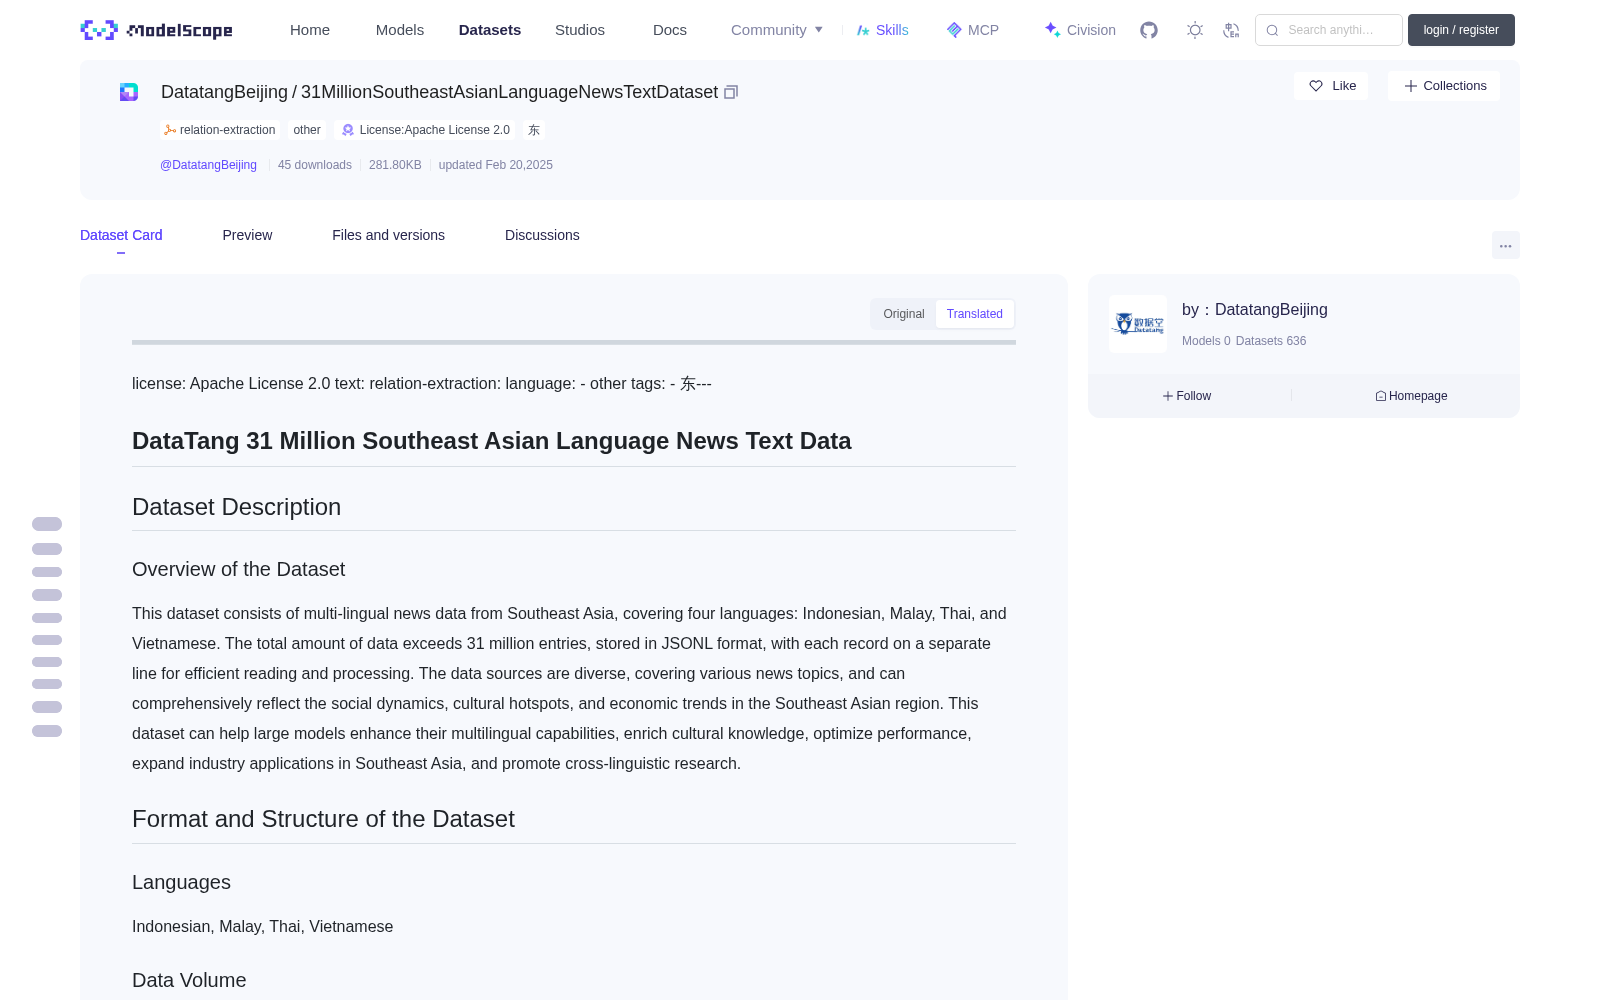Image resolution: width=1600 pixels, height=1000 pixels.
Task: Click 'Dataset Description' heading
Action: [x=237, y=507]
